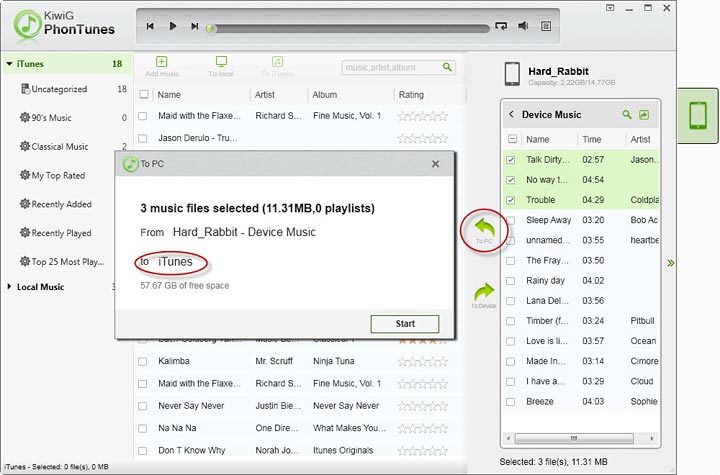The height and width of the screenshot is (475, 720).
Task: Check the Never Say Never row checkbox
Action: pos(143,406)
